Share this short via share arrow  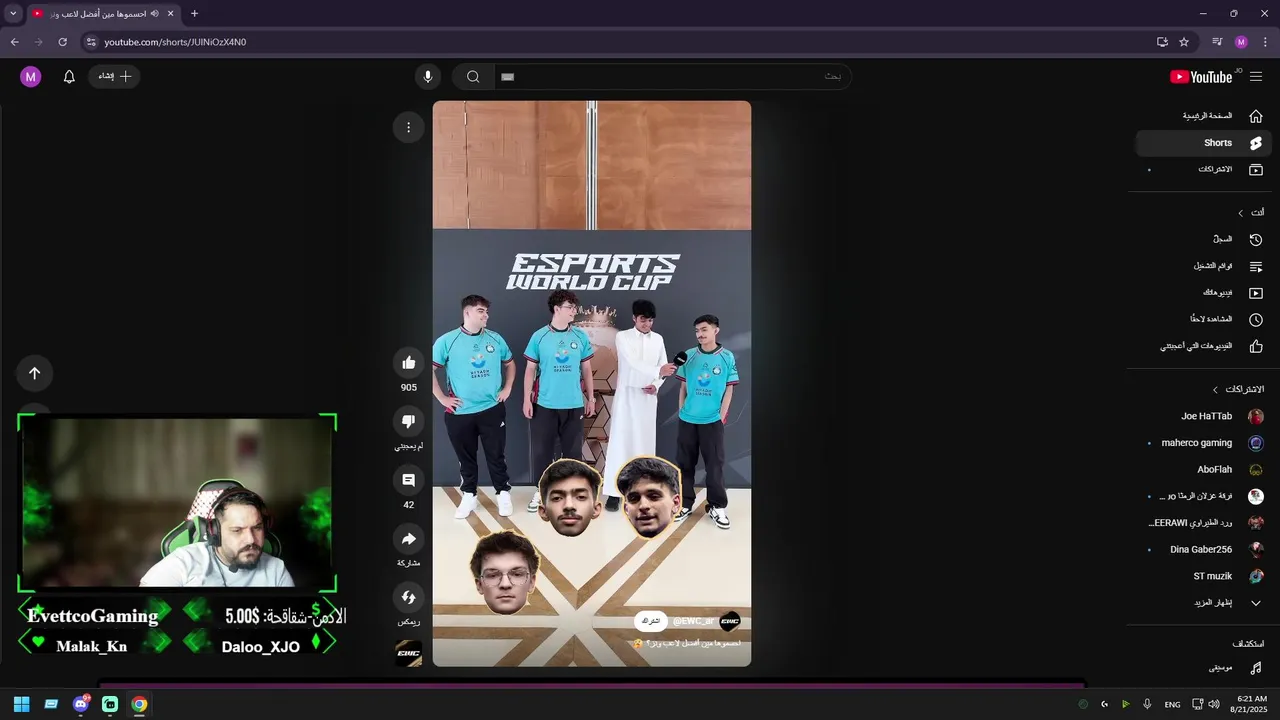(408, 539)
